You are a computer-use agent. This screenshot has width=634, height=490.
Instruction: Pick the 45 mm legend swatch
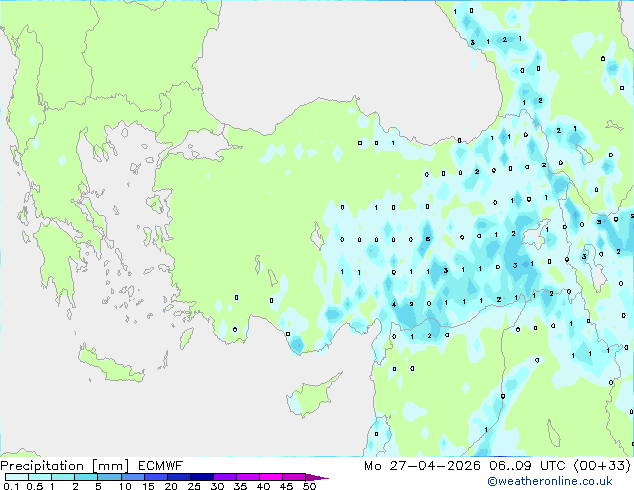(x=294, y=477)
